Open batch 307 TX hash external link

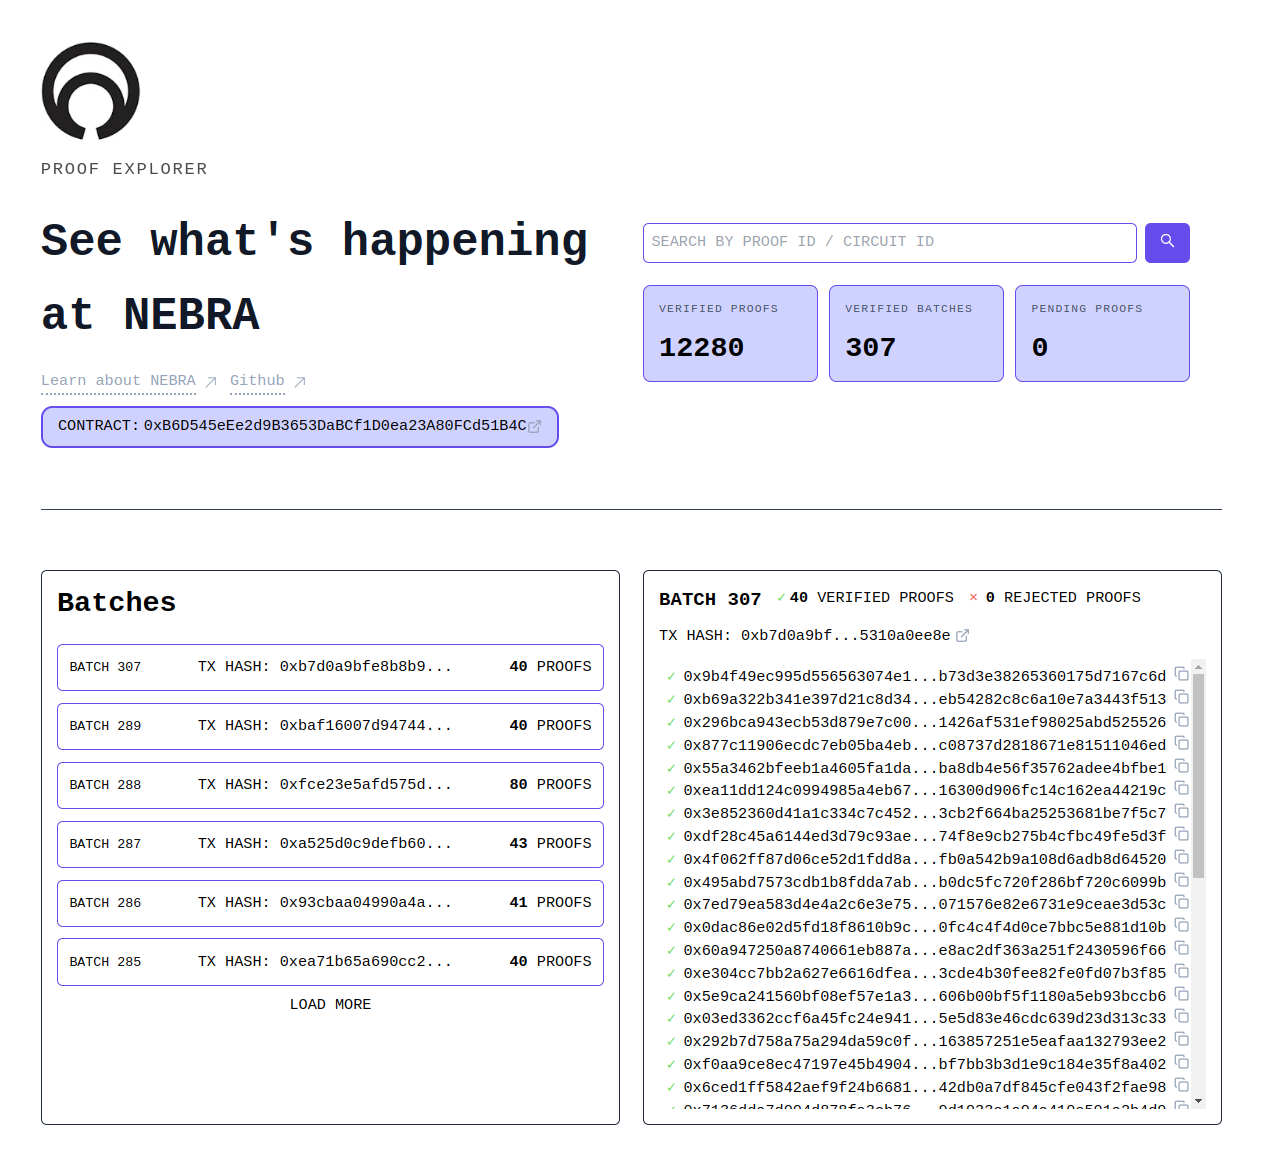(962, 636)
